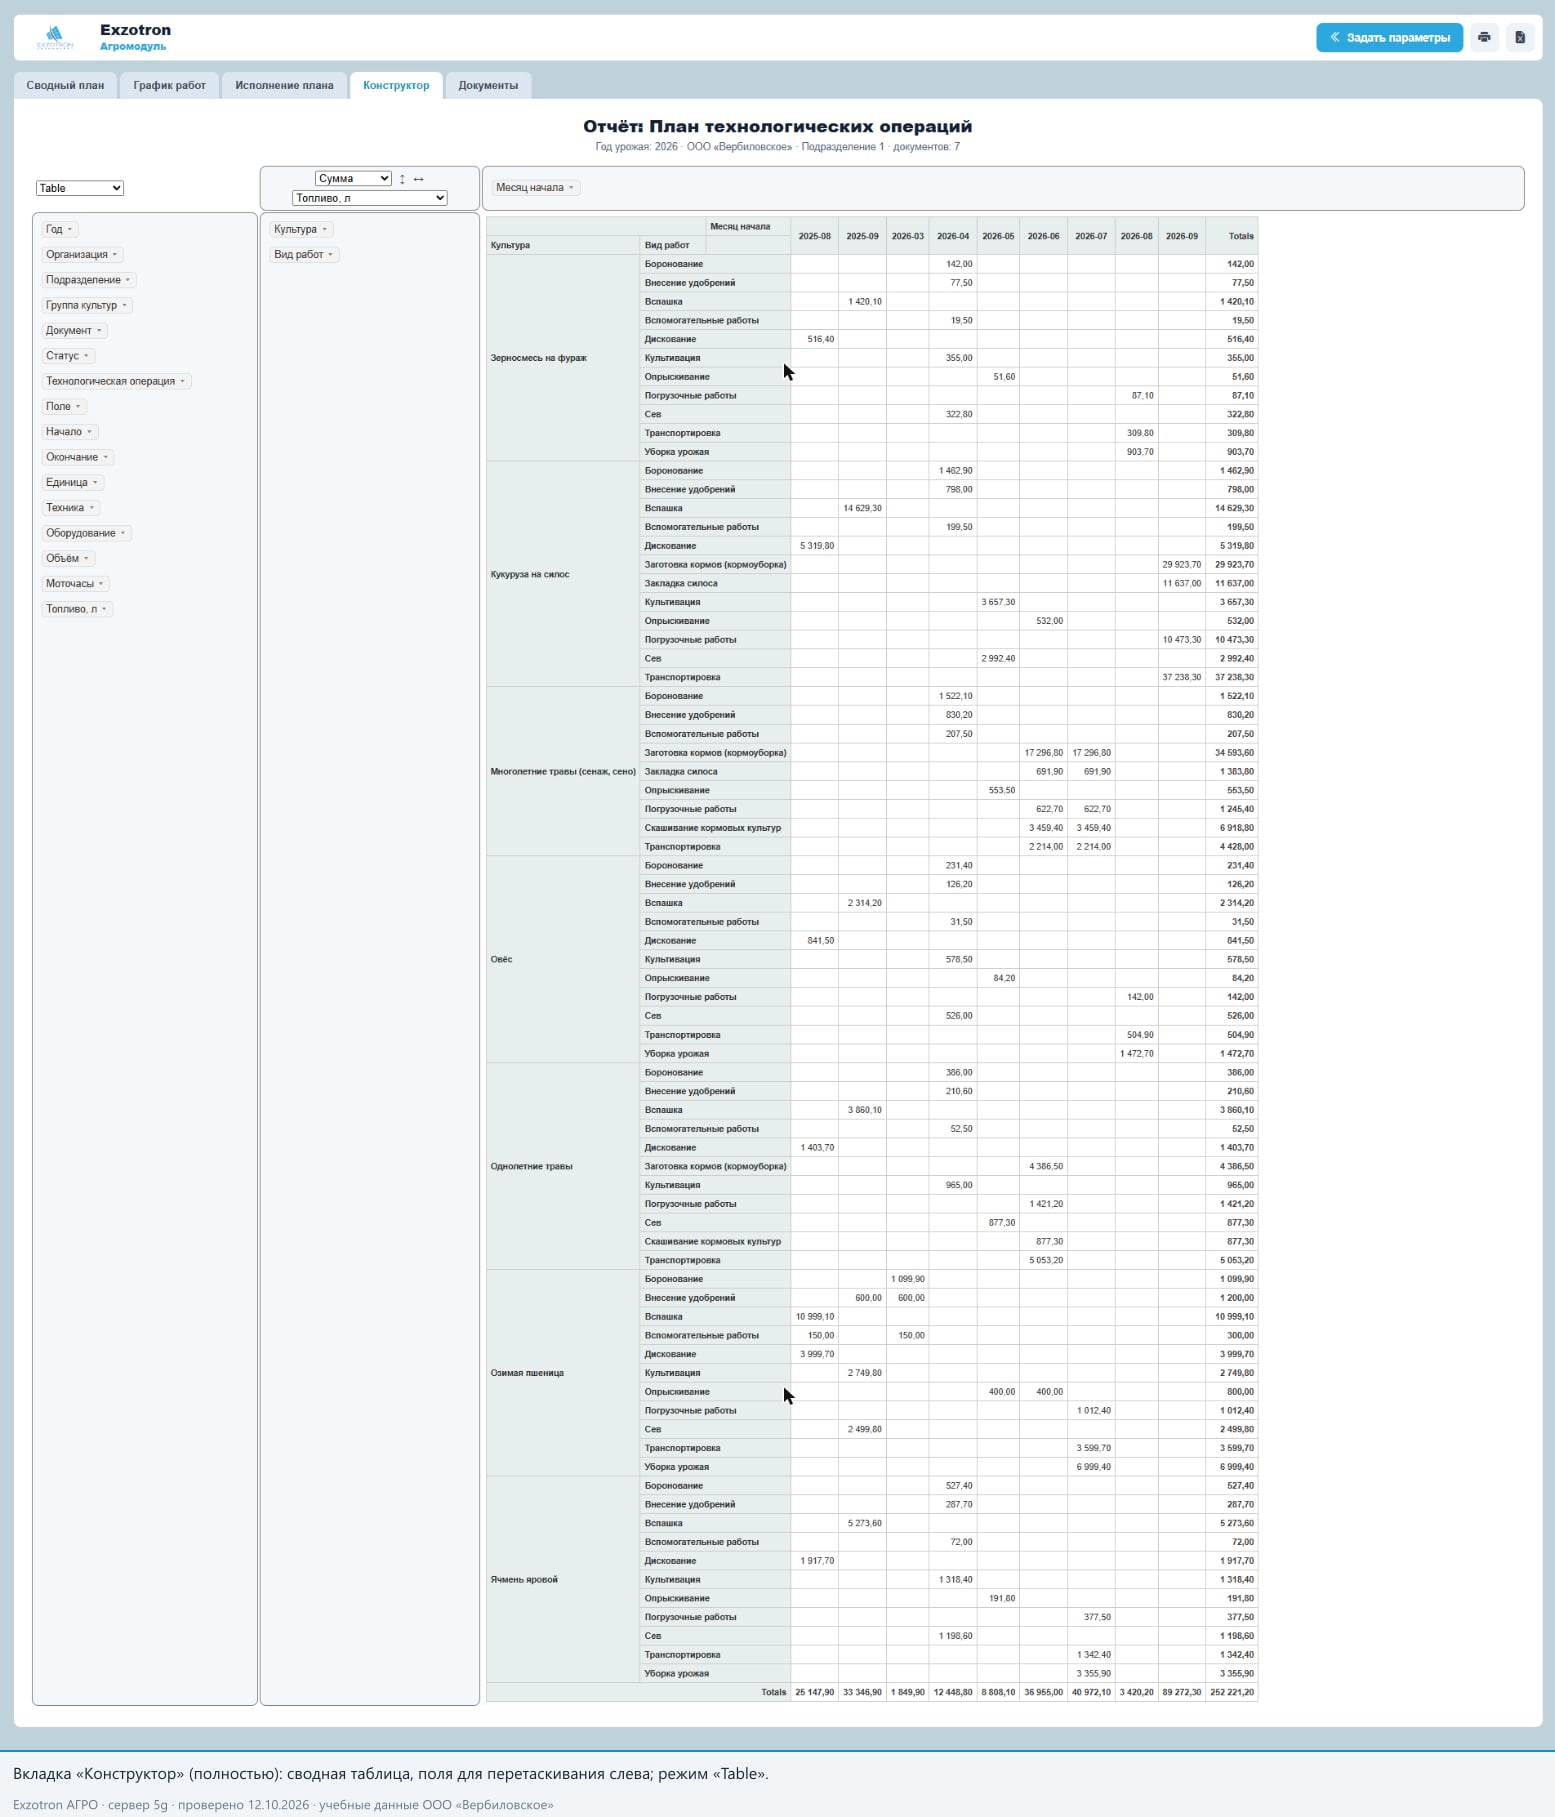Select the Моточасы field chip

click(75, 584)
